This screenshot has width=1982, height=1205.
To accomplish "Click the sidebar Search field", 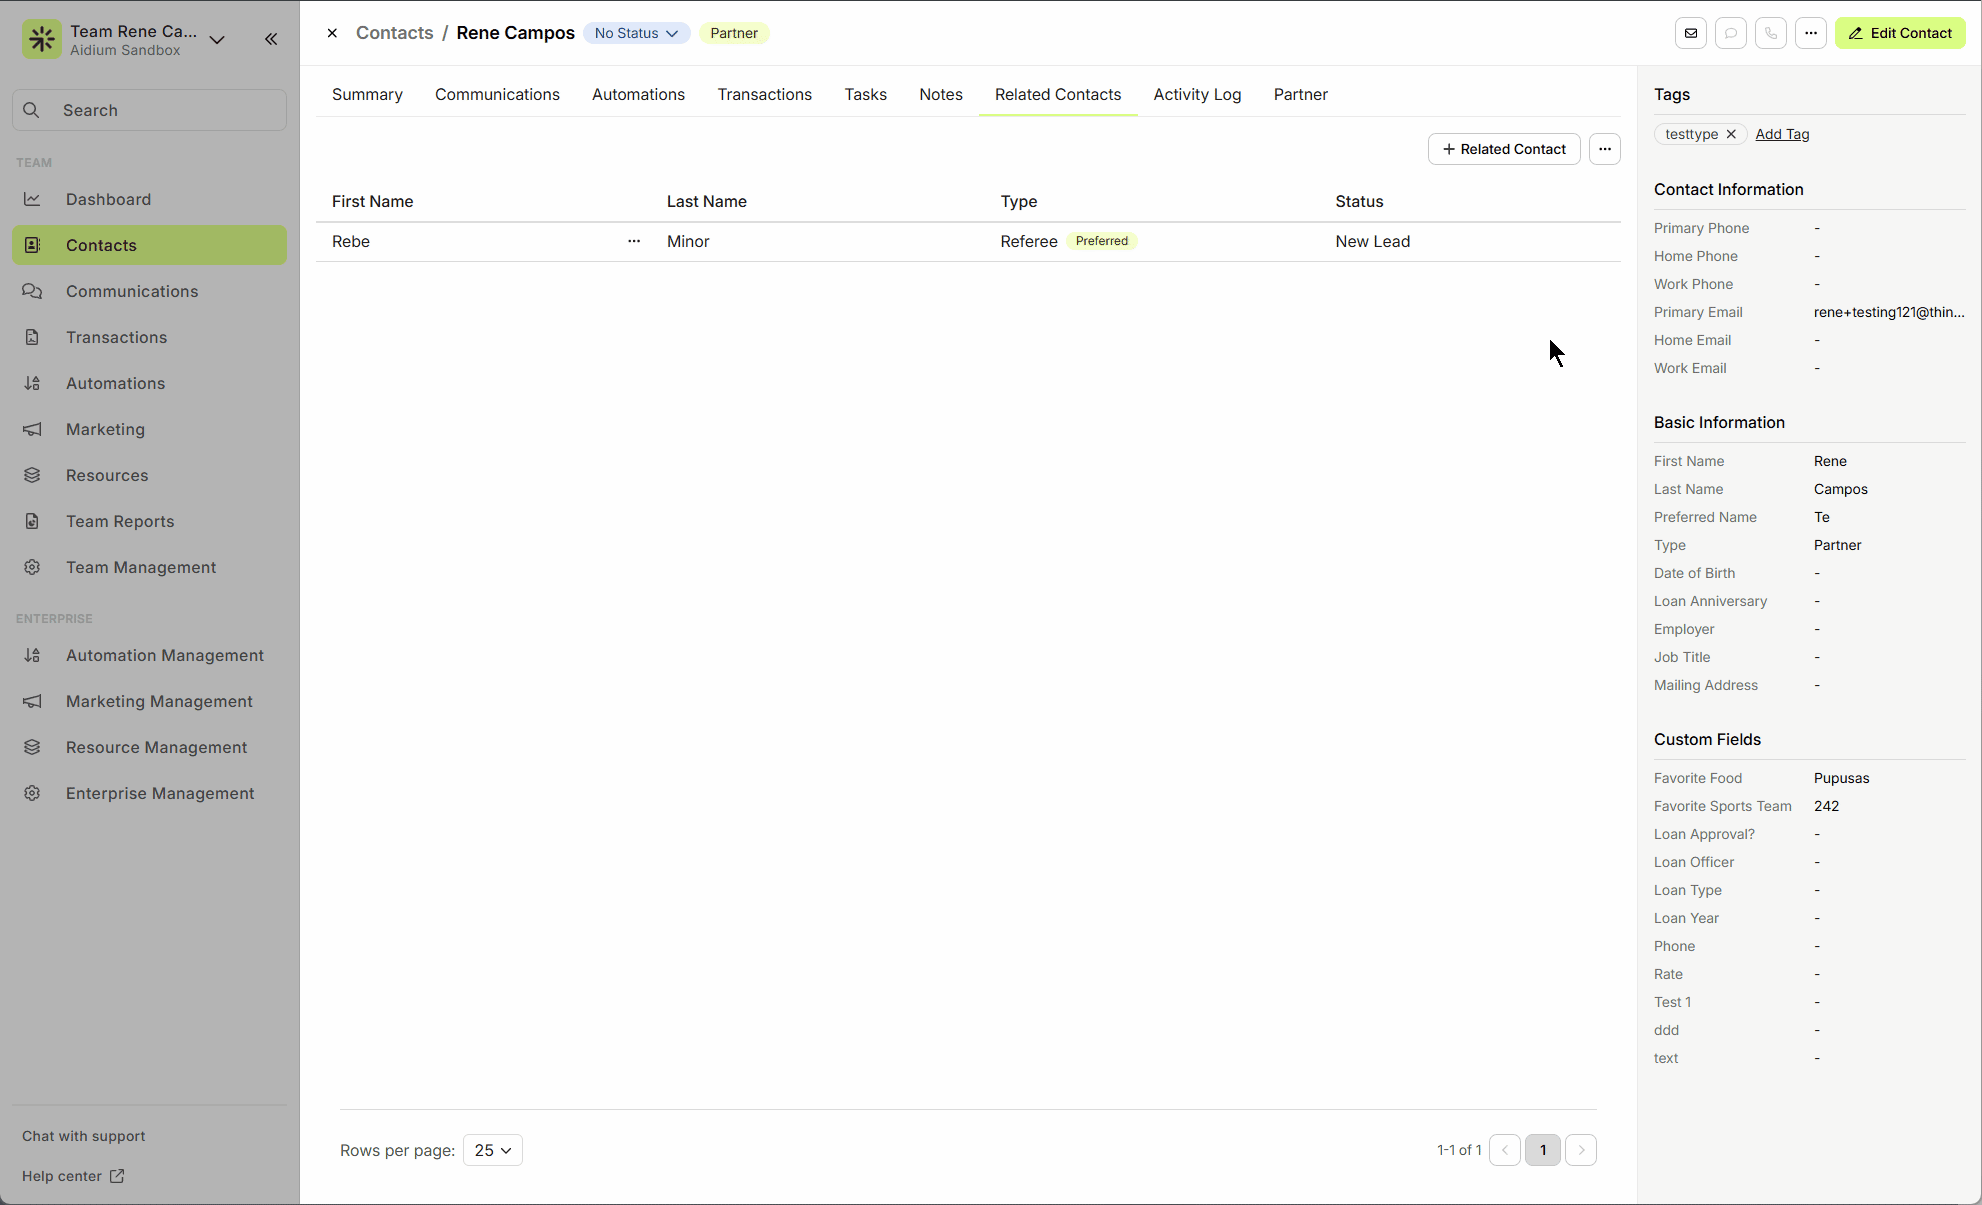I will (x=150, y=110).
